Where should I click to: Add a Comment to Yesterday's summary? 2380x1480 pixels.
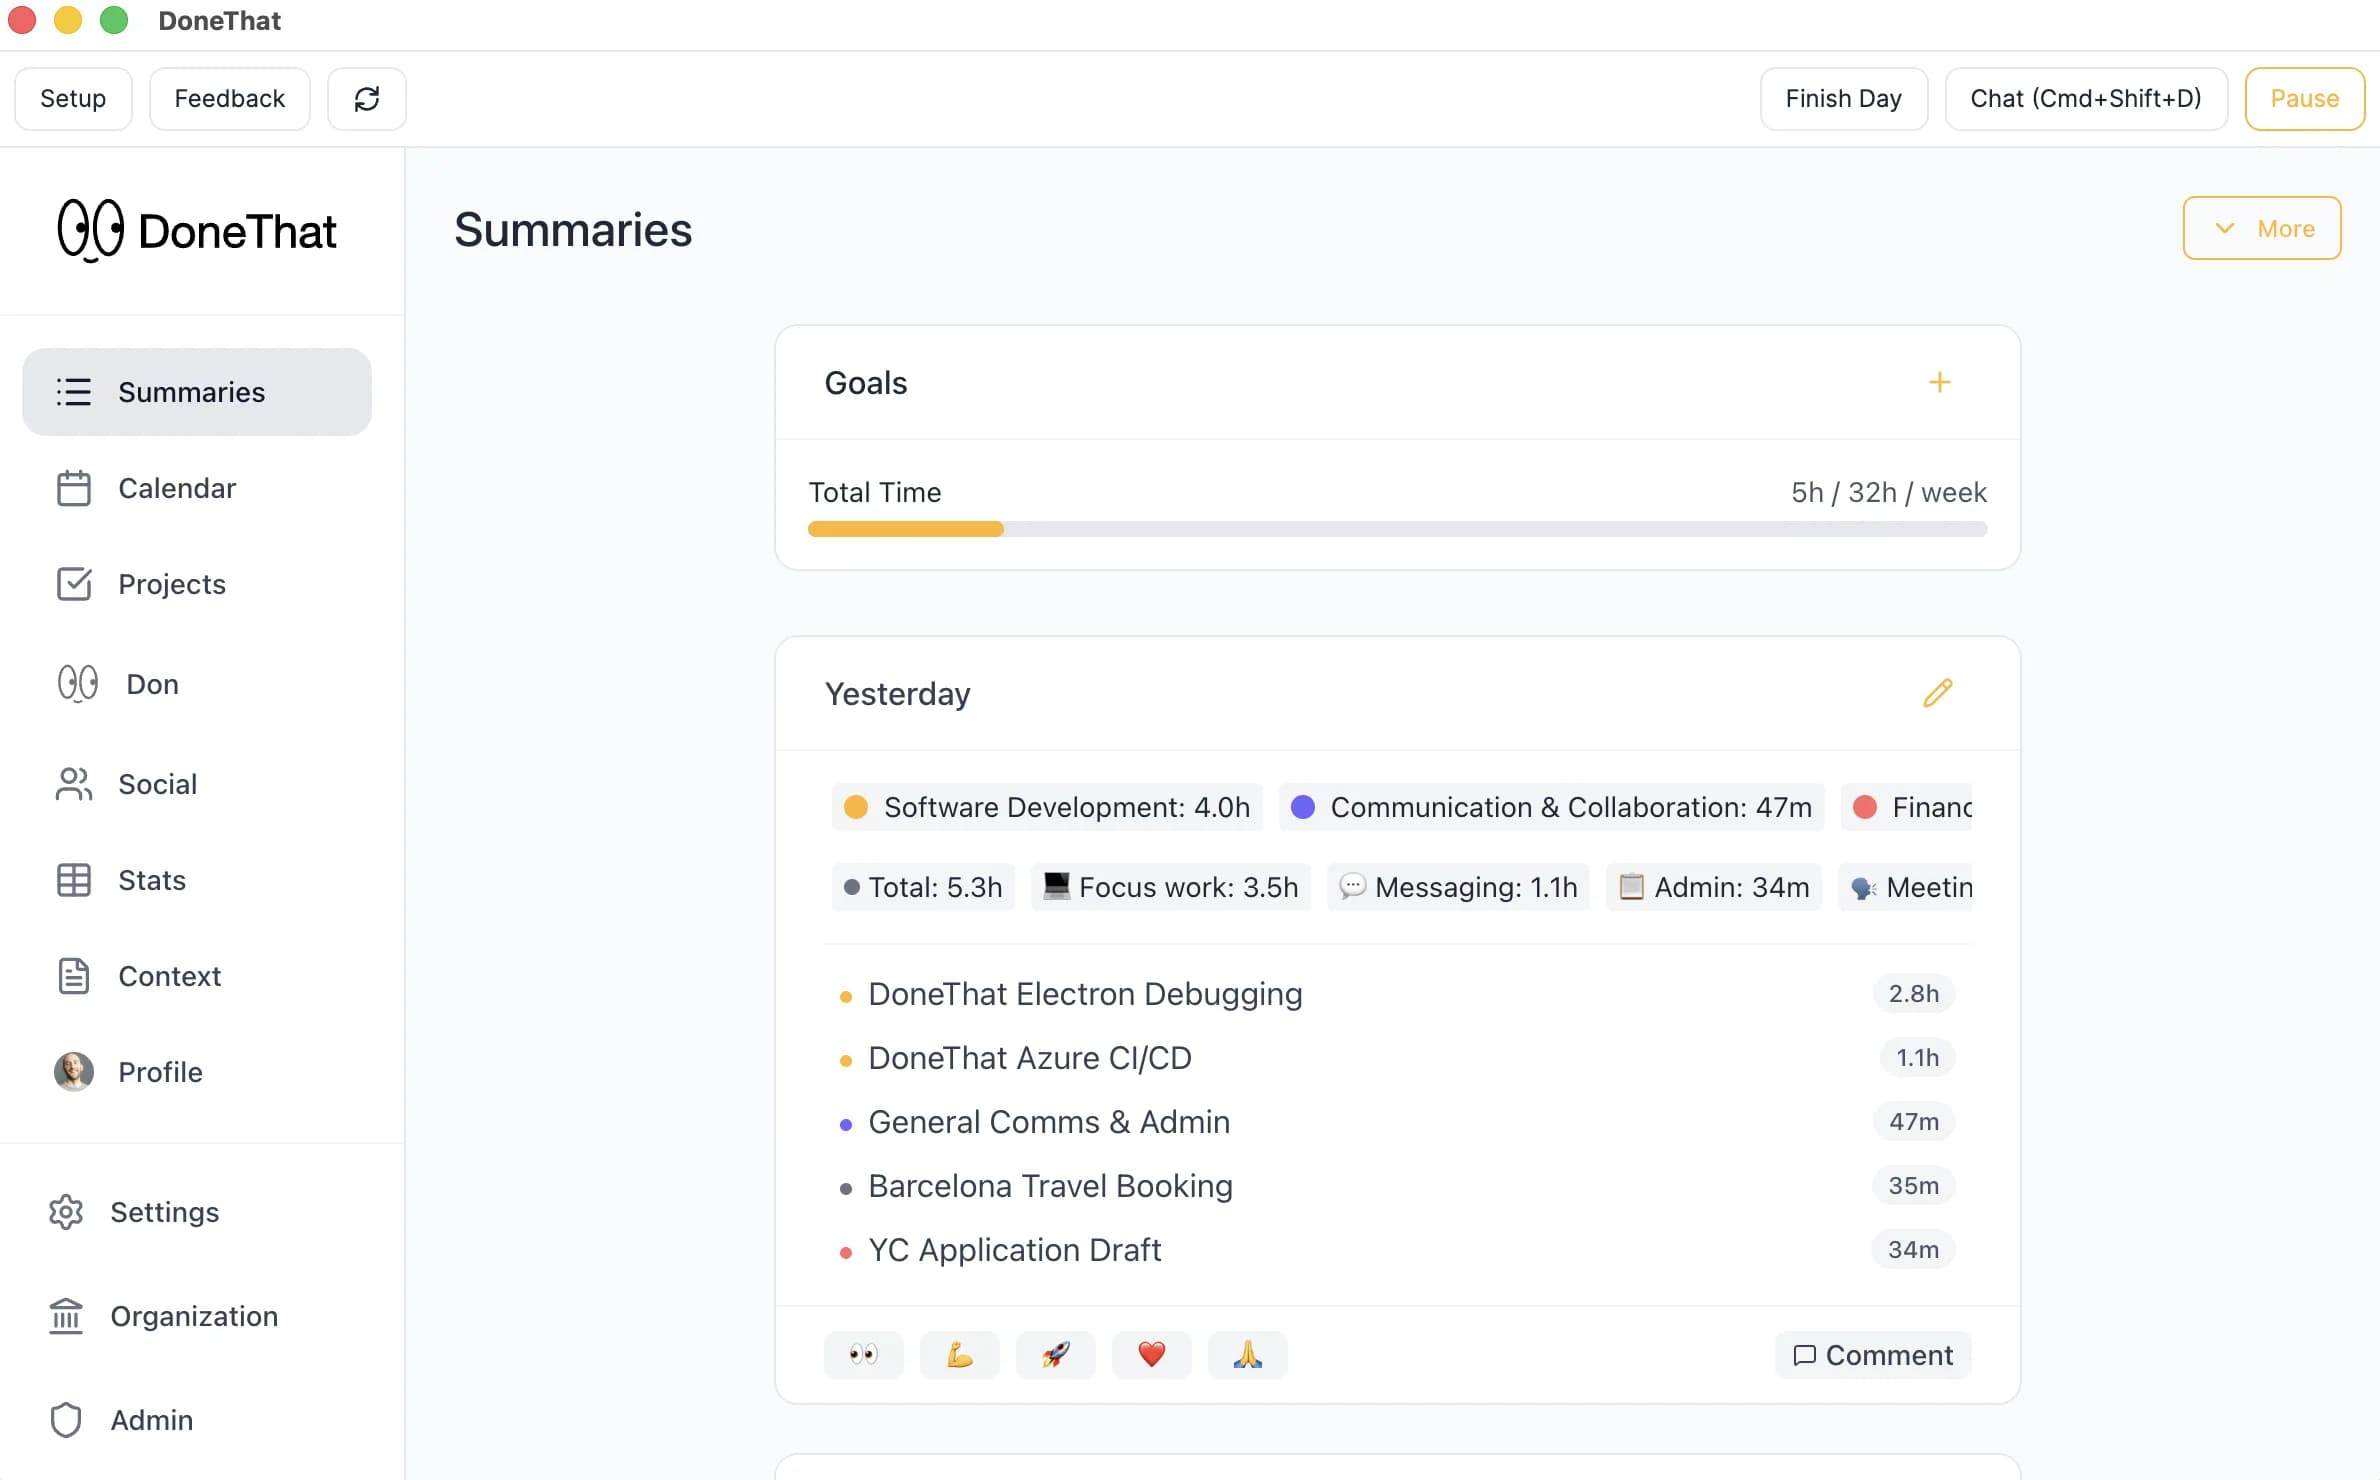[1873, 1355]
